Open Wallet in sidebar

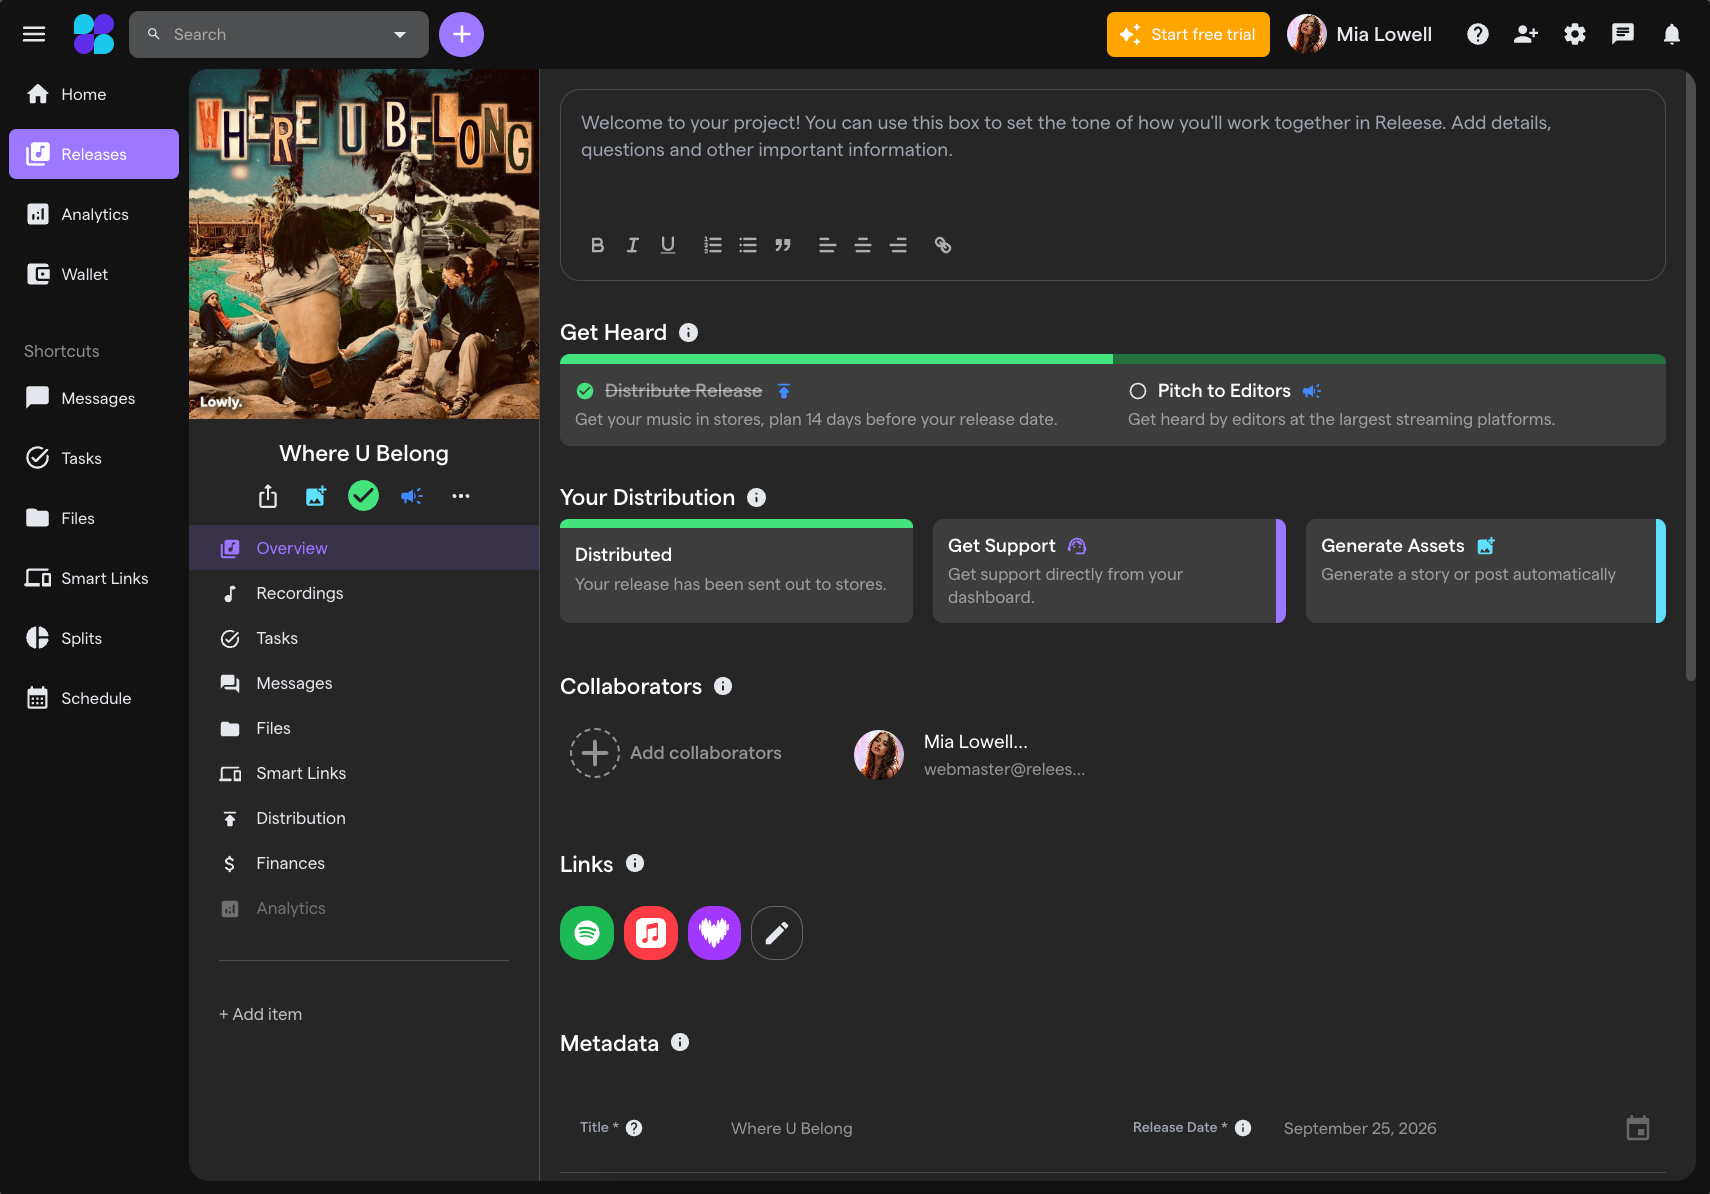click(94, 274)
